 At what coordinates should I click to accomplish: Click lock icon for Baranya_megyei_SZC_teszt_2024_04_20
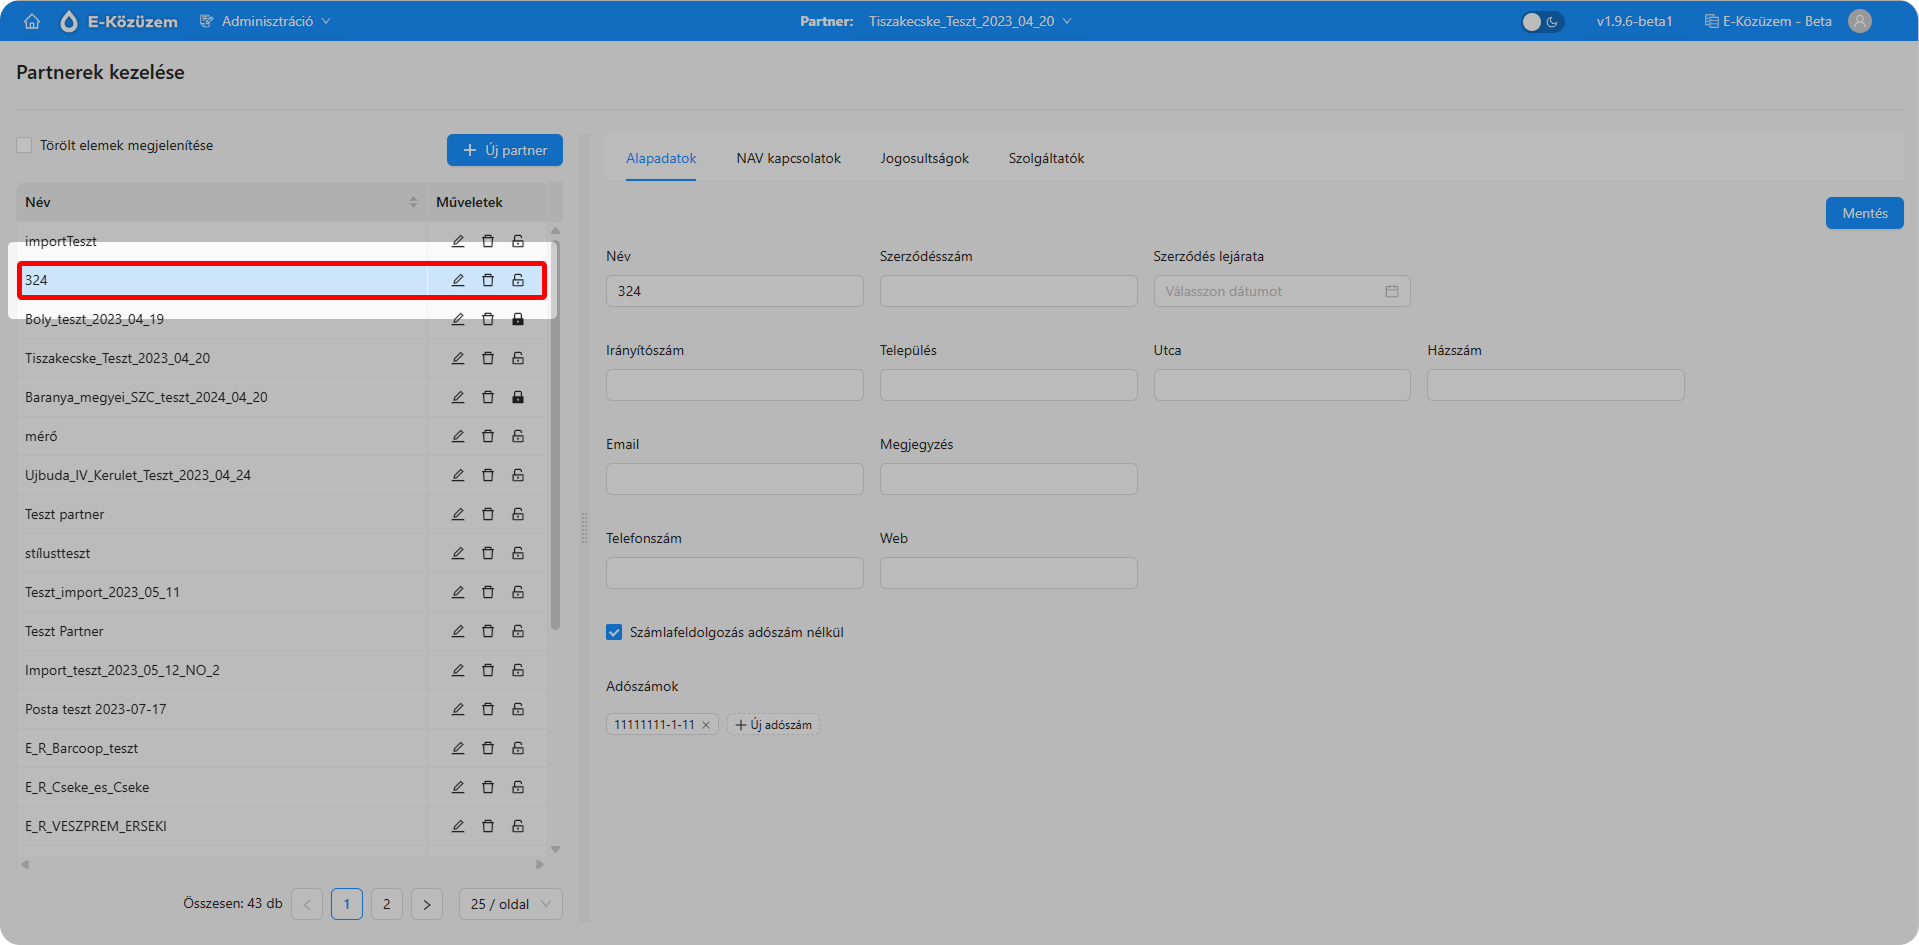click(518, 397)
